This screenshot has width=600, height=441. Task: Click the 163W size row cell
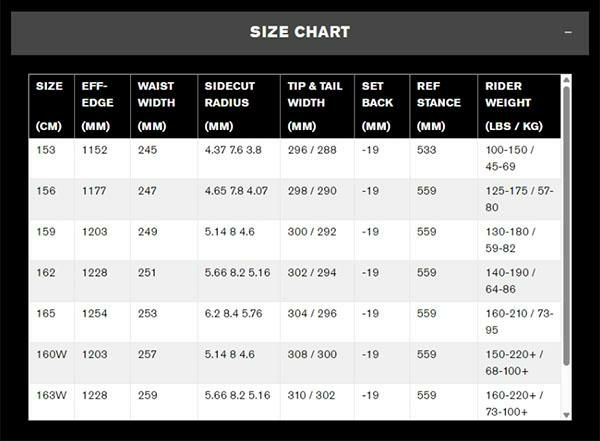[x=52, y=395]
